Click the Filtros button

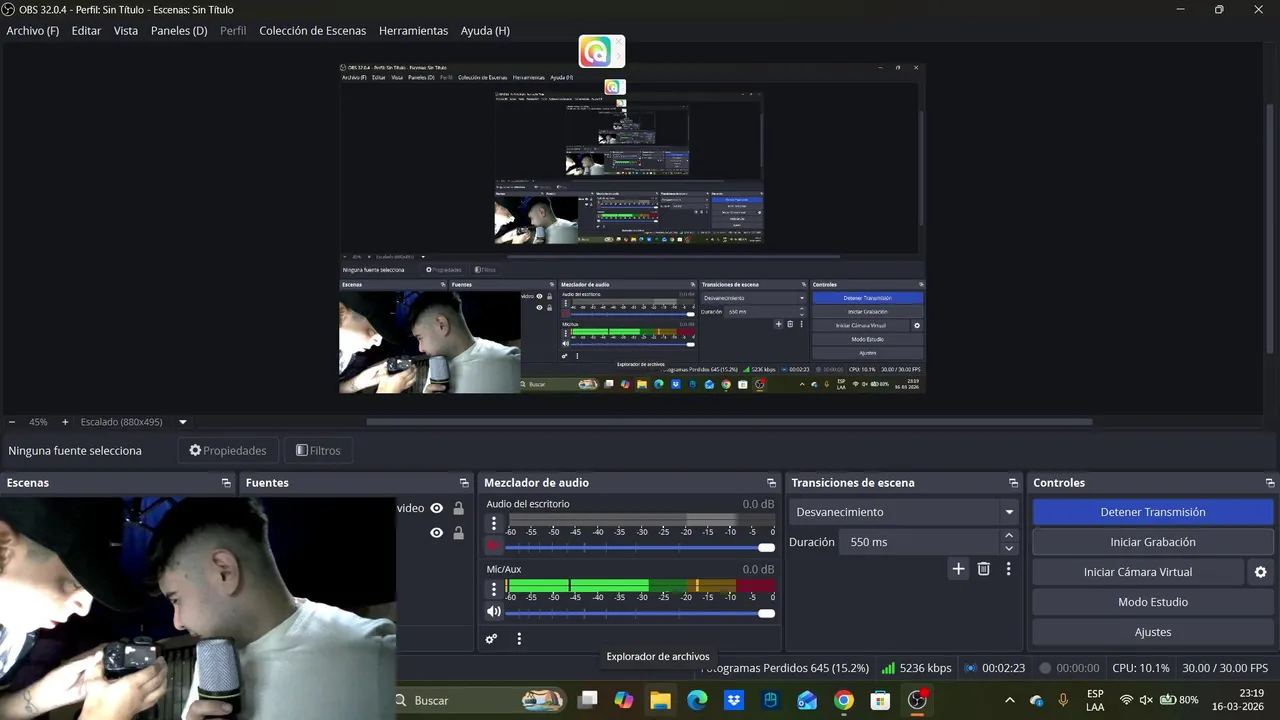point(318,451)
